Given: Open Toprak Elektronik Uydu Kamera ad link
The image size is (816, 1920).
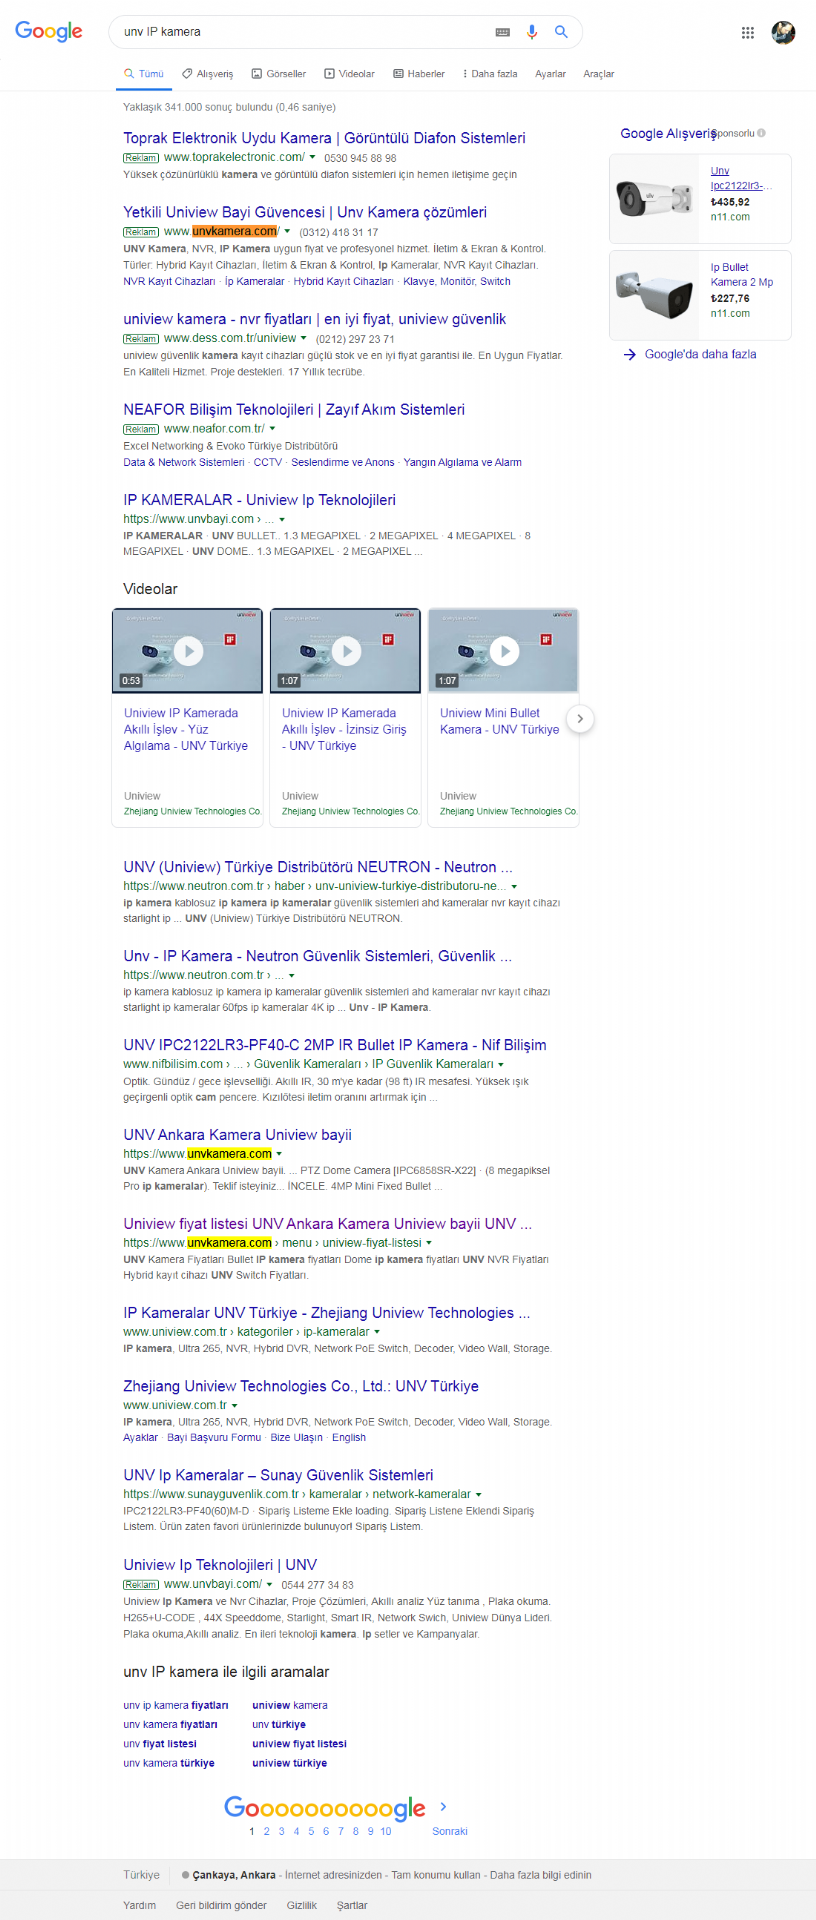Looking at the screenshot, I should (x=324, y=138).
